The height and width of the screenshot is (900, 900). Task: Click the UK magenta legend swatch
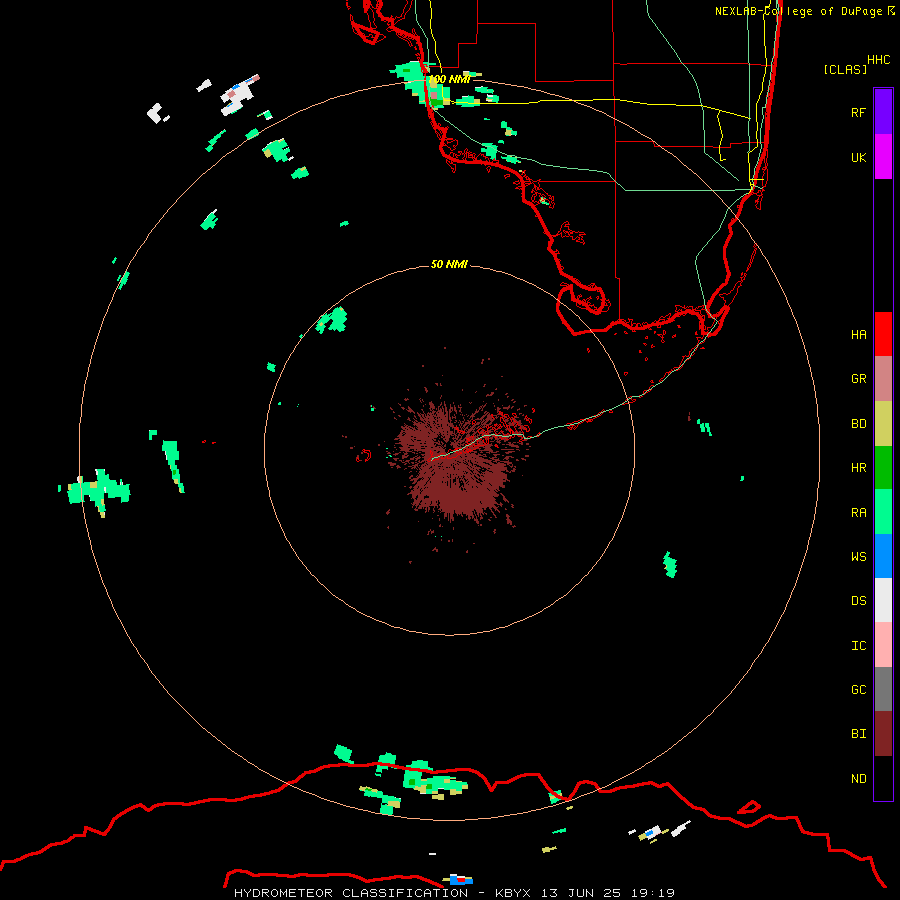pyautogui.click(x=883, y=157)
